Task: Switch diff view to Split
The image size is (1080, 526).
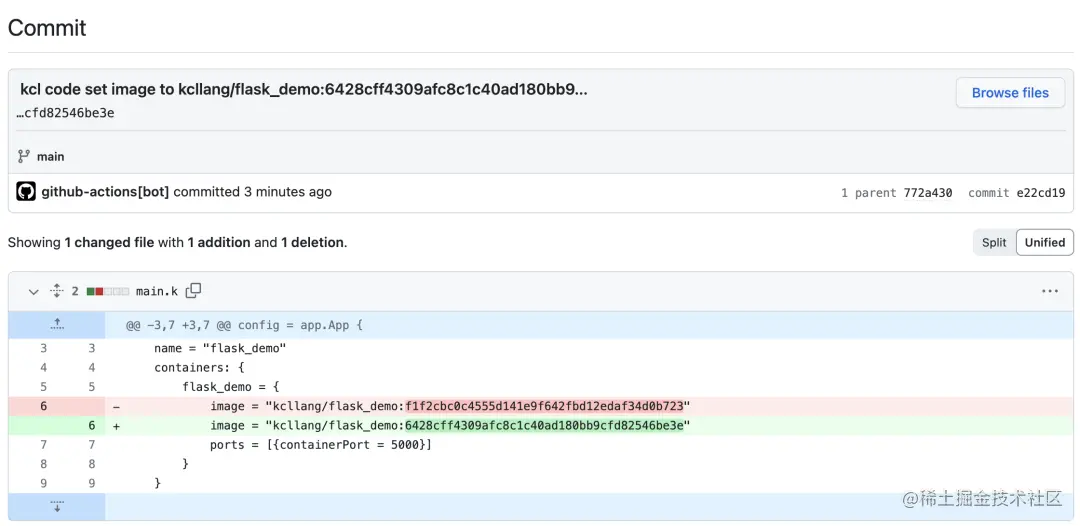Action: 994,242
